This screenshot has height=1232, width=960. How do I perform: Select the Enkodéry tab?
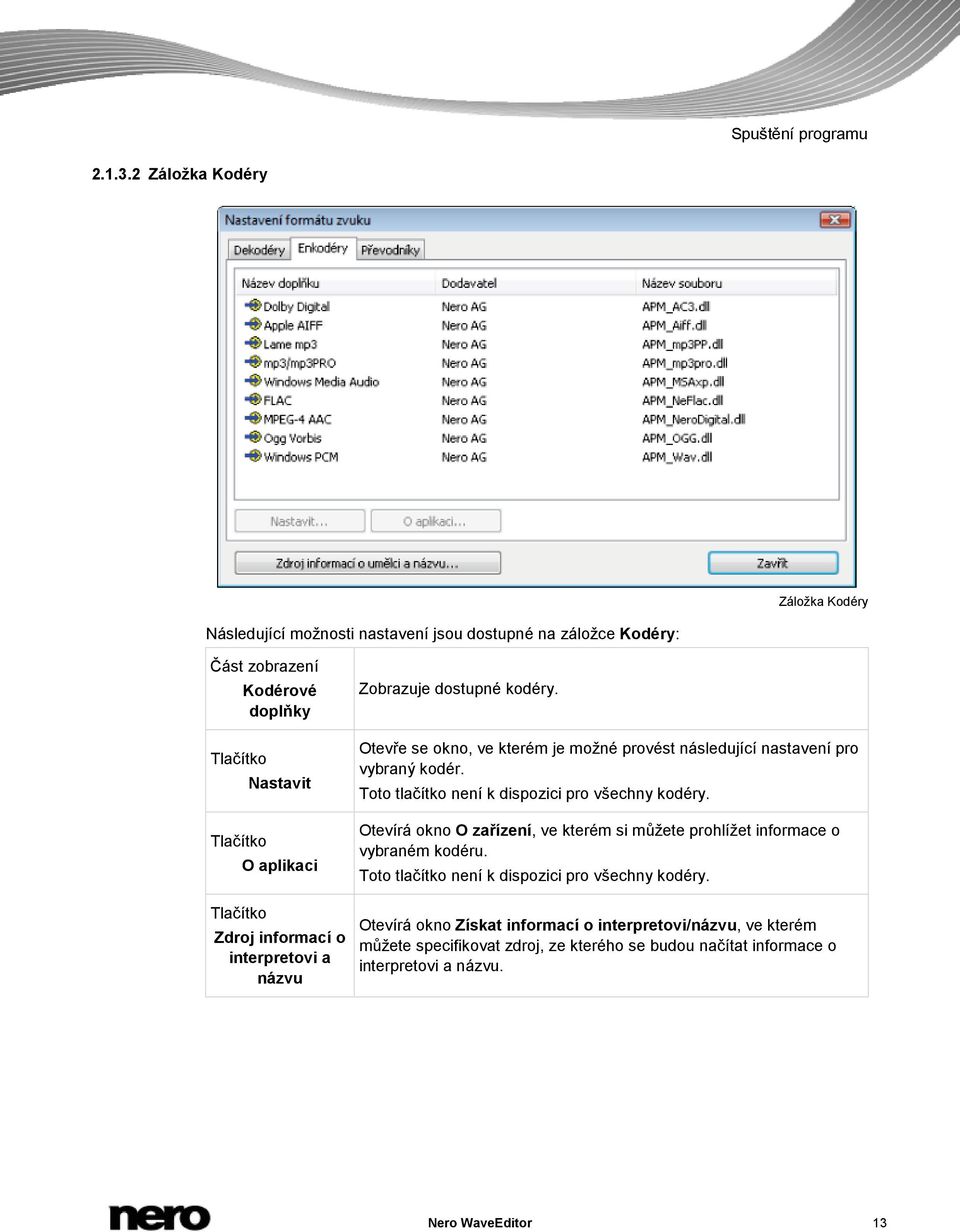click(323, 248)
